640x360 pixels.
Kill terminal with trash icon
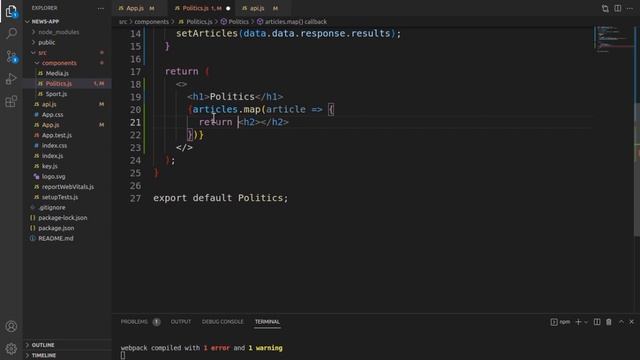pyautogui.click(x=609, y=322)
